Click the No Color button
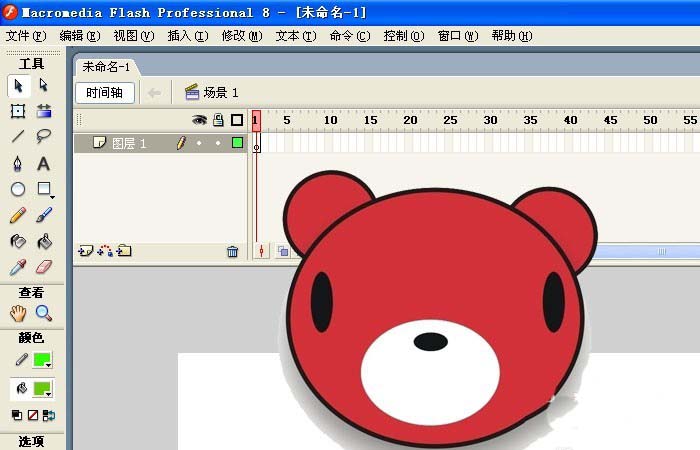Image resolution: width=700 pixels, height=450 pixels. tap(33, 415)
